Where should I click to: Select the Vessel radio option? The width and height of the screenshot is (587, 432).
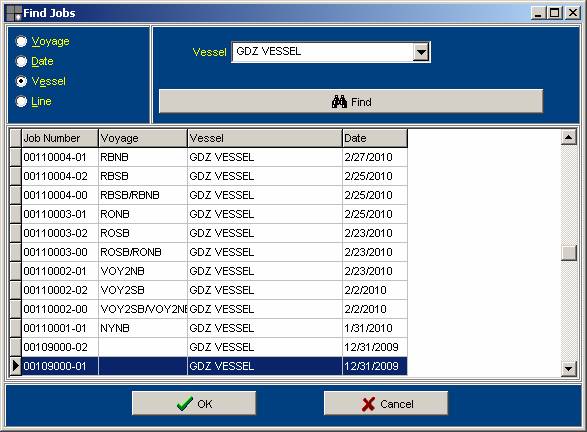click(21, 81)
